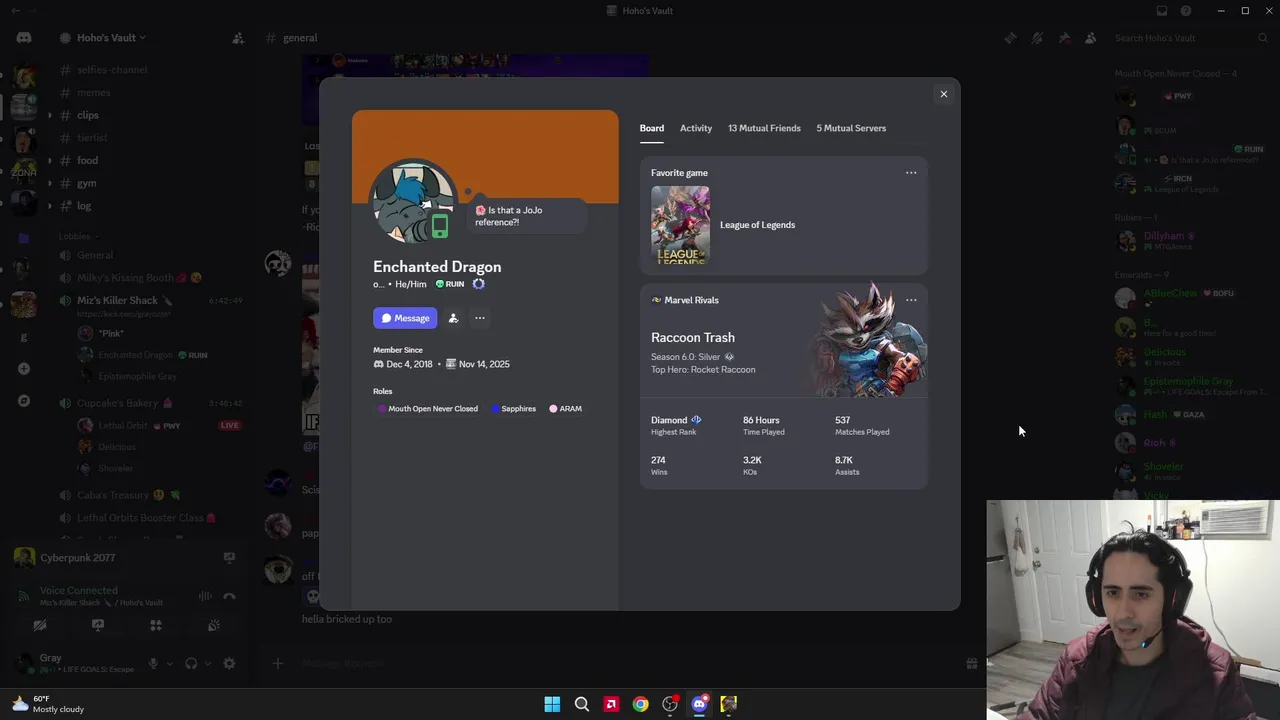This screenshot has height=720, width=1280.
Task: Open Windows taskbar search
Action: coord(581,704)
